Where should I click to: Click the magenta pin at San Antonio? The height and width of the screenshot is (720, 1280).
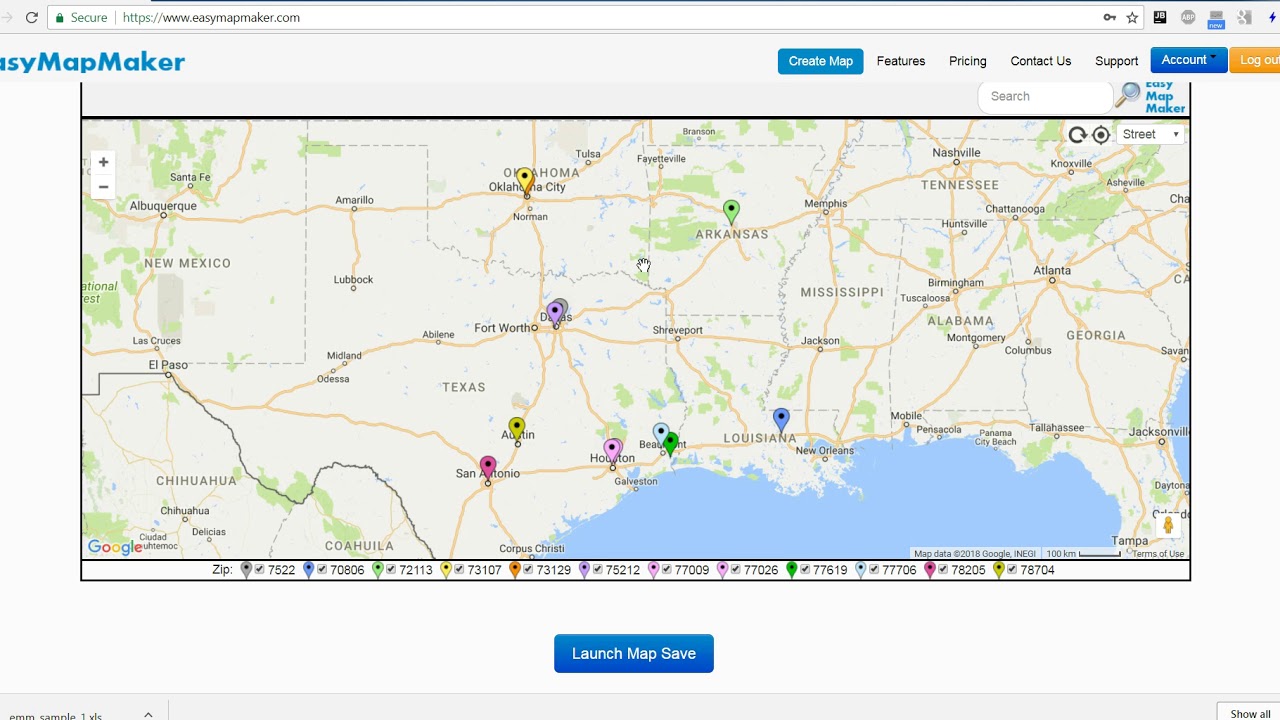pos(487,468)
